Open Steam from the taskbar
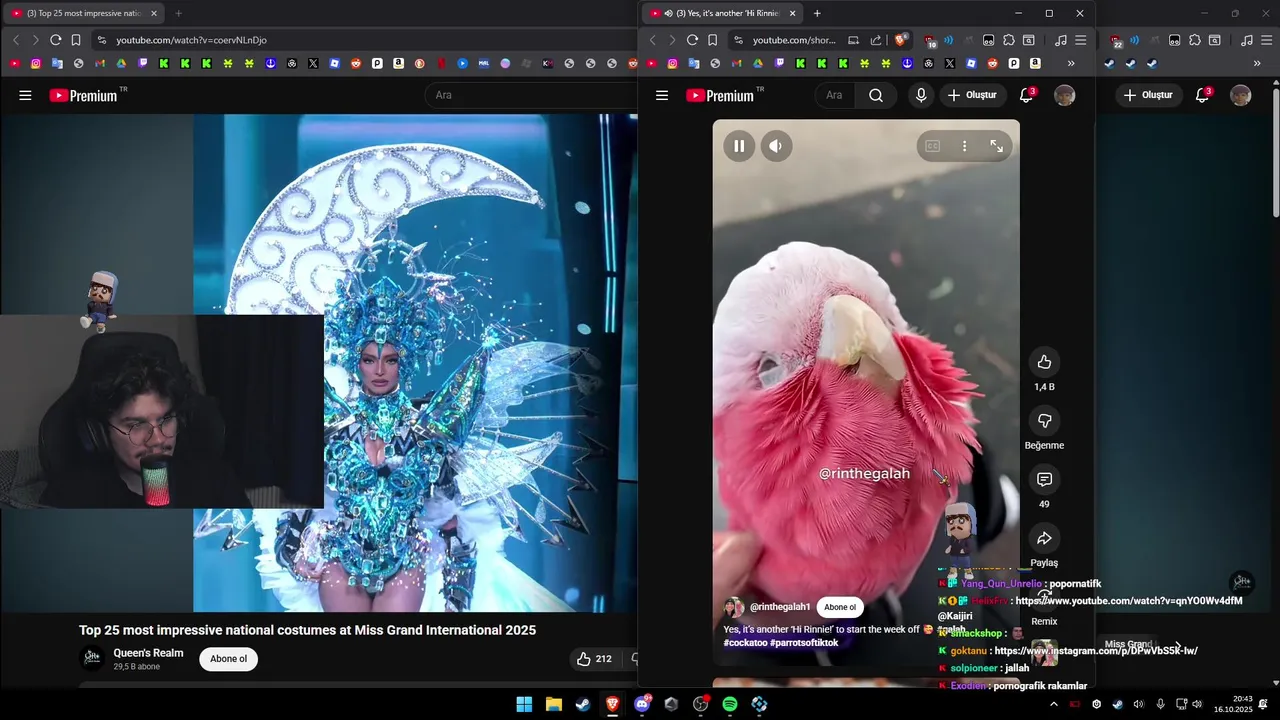Screen dimensions: 1280x720 (583, 704)
